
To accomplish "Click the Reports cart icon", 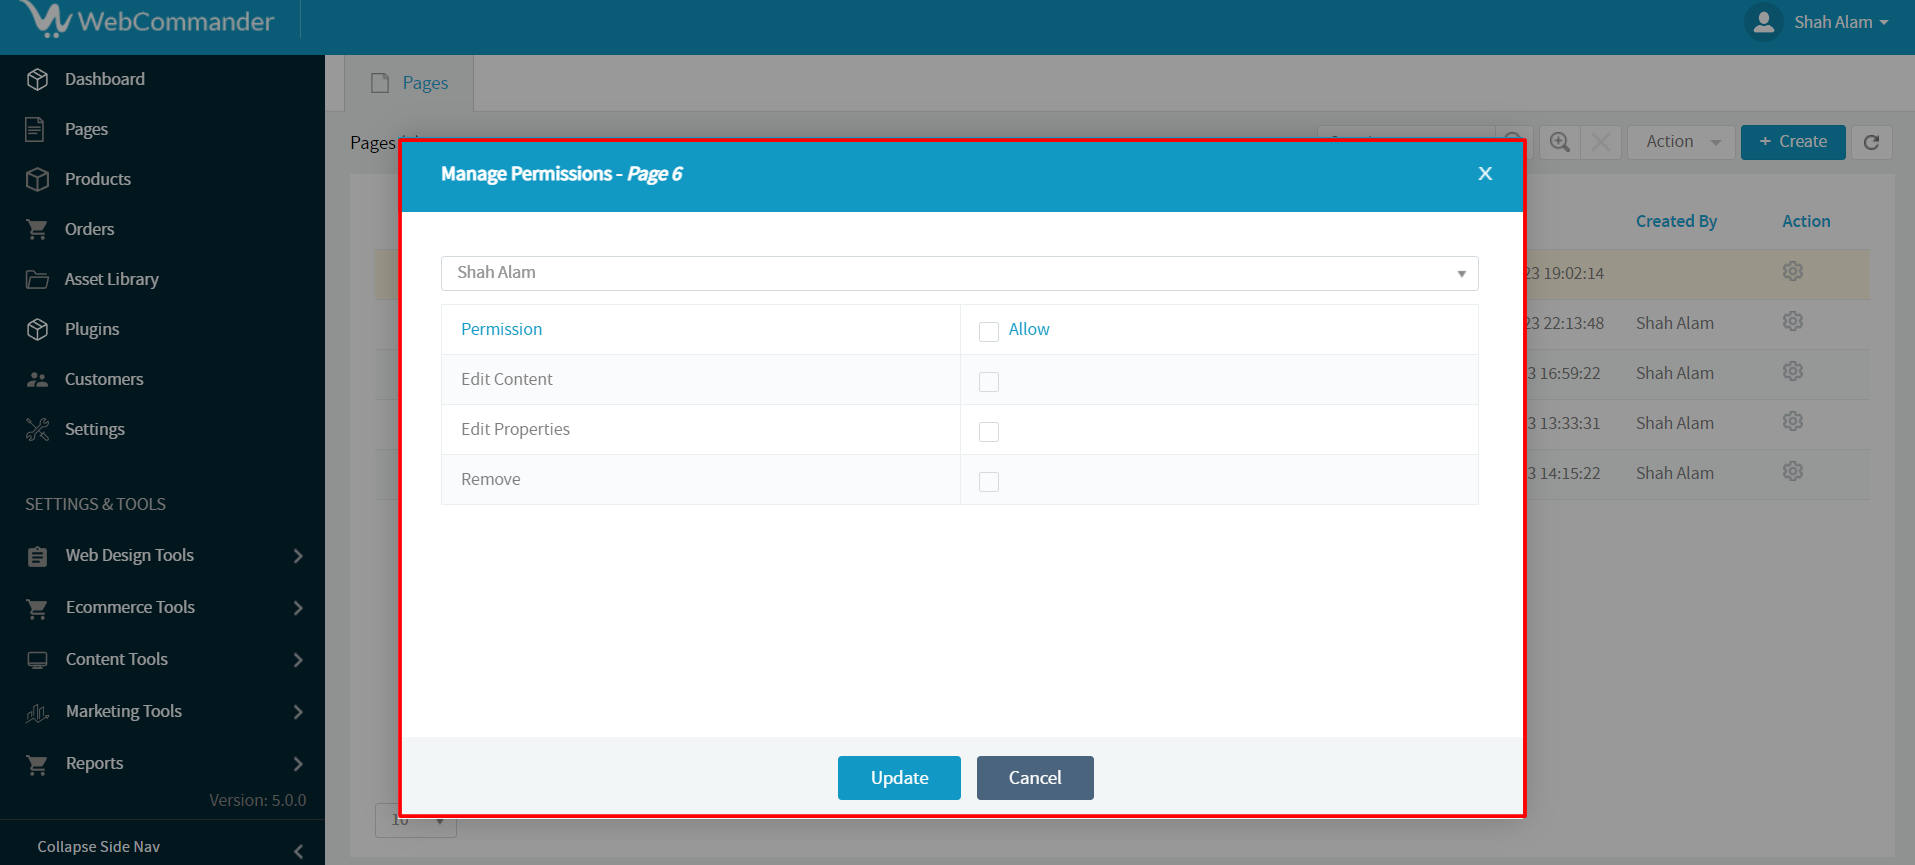I will coord(37,764).
